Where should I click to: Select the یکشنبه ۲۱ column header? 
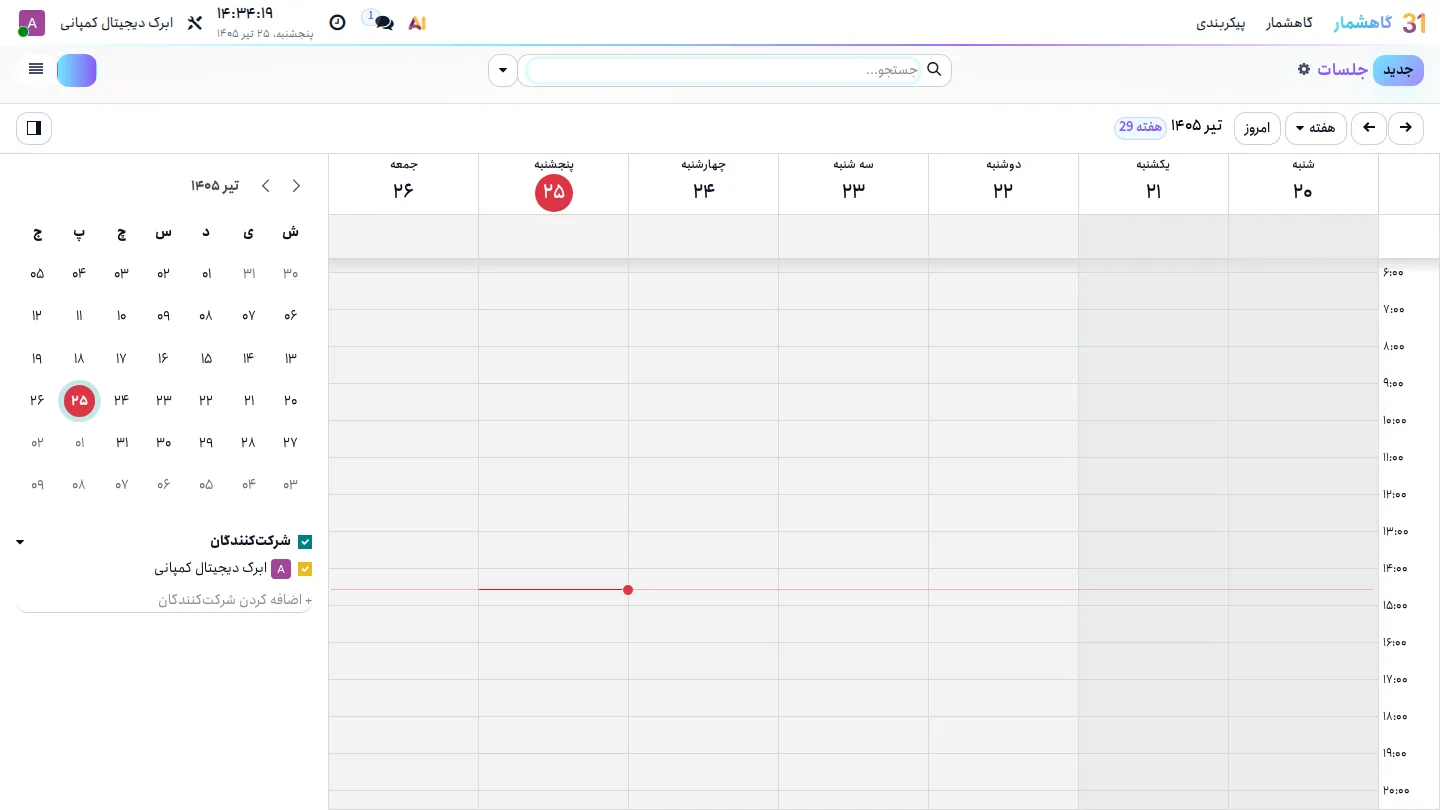1153,183
